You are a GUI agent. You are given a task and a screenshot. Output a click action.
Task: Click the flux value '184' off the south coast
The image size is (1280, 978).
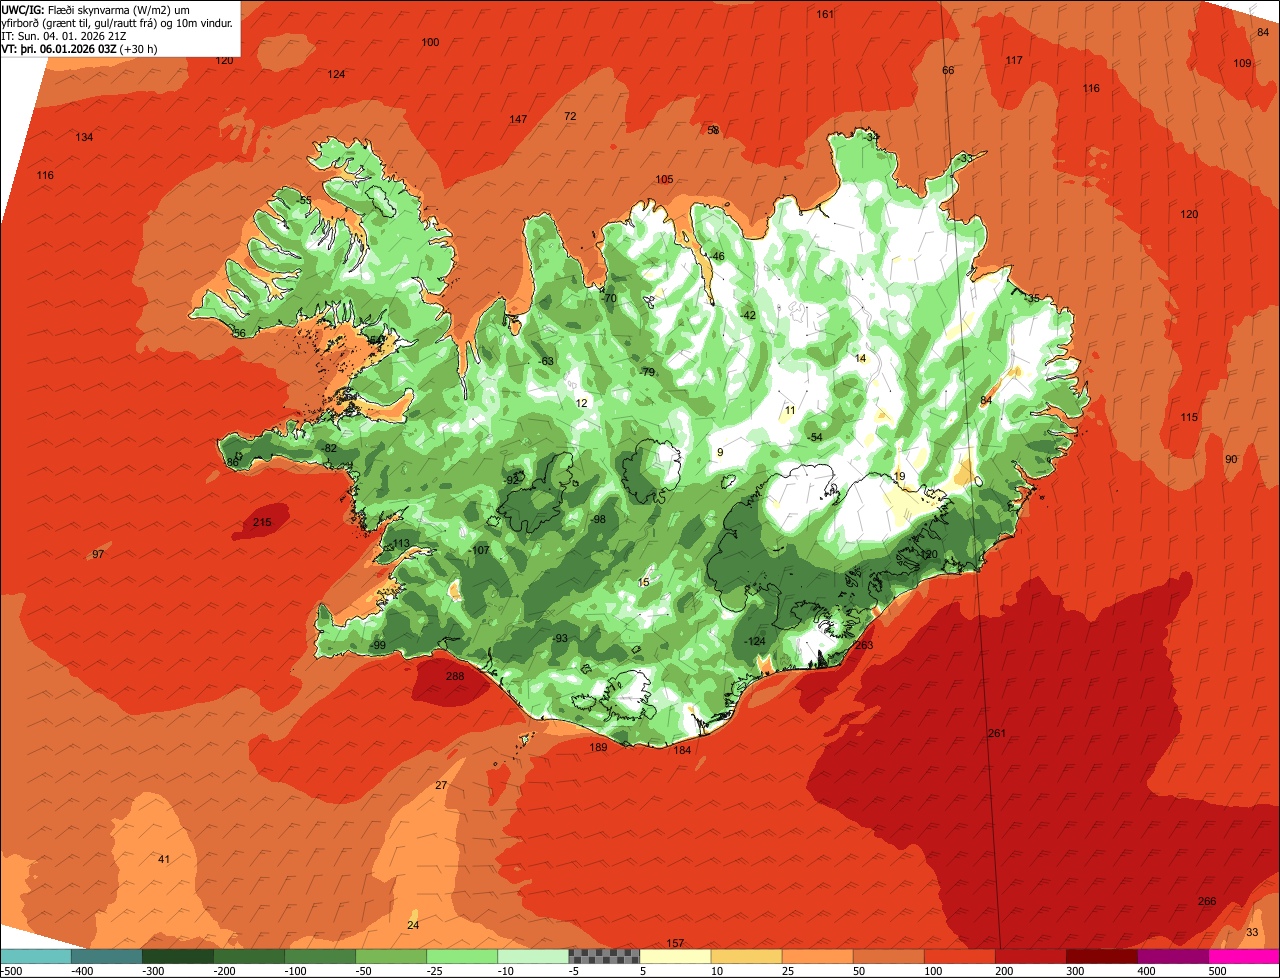pos(682,751)
